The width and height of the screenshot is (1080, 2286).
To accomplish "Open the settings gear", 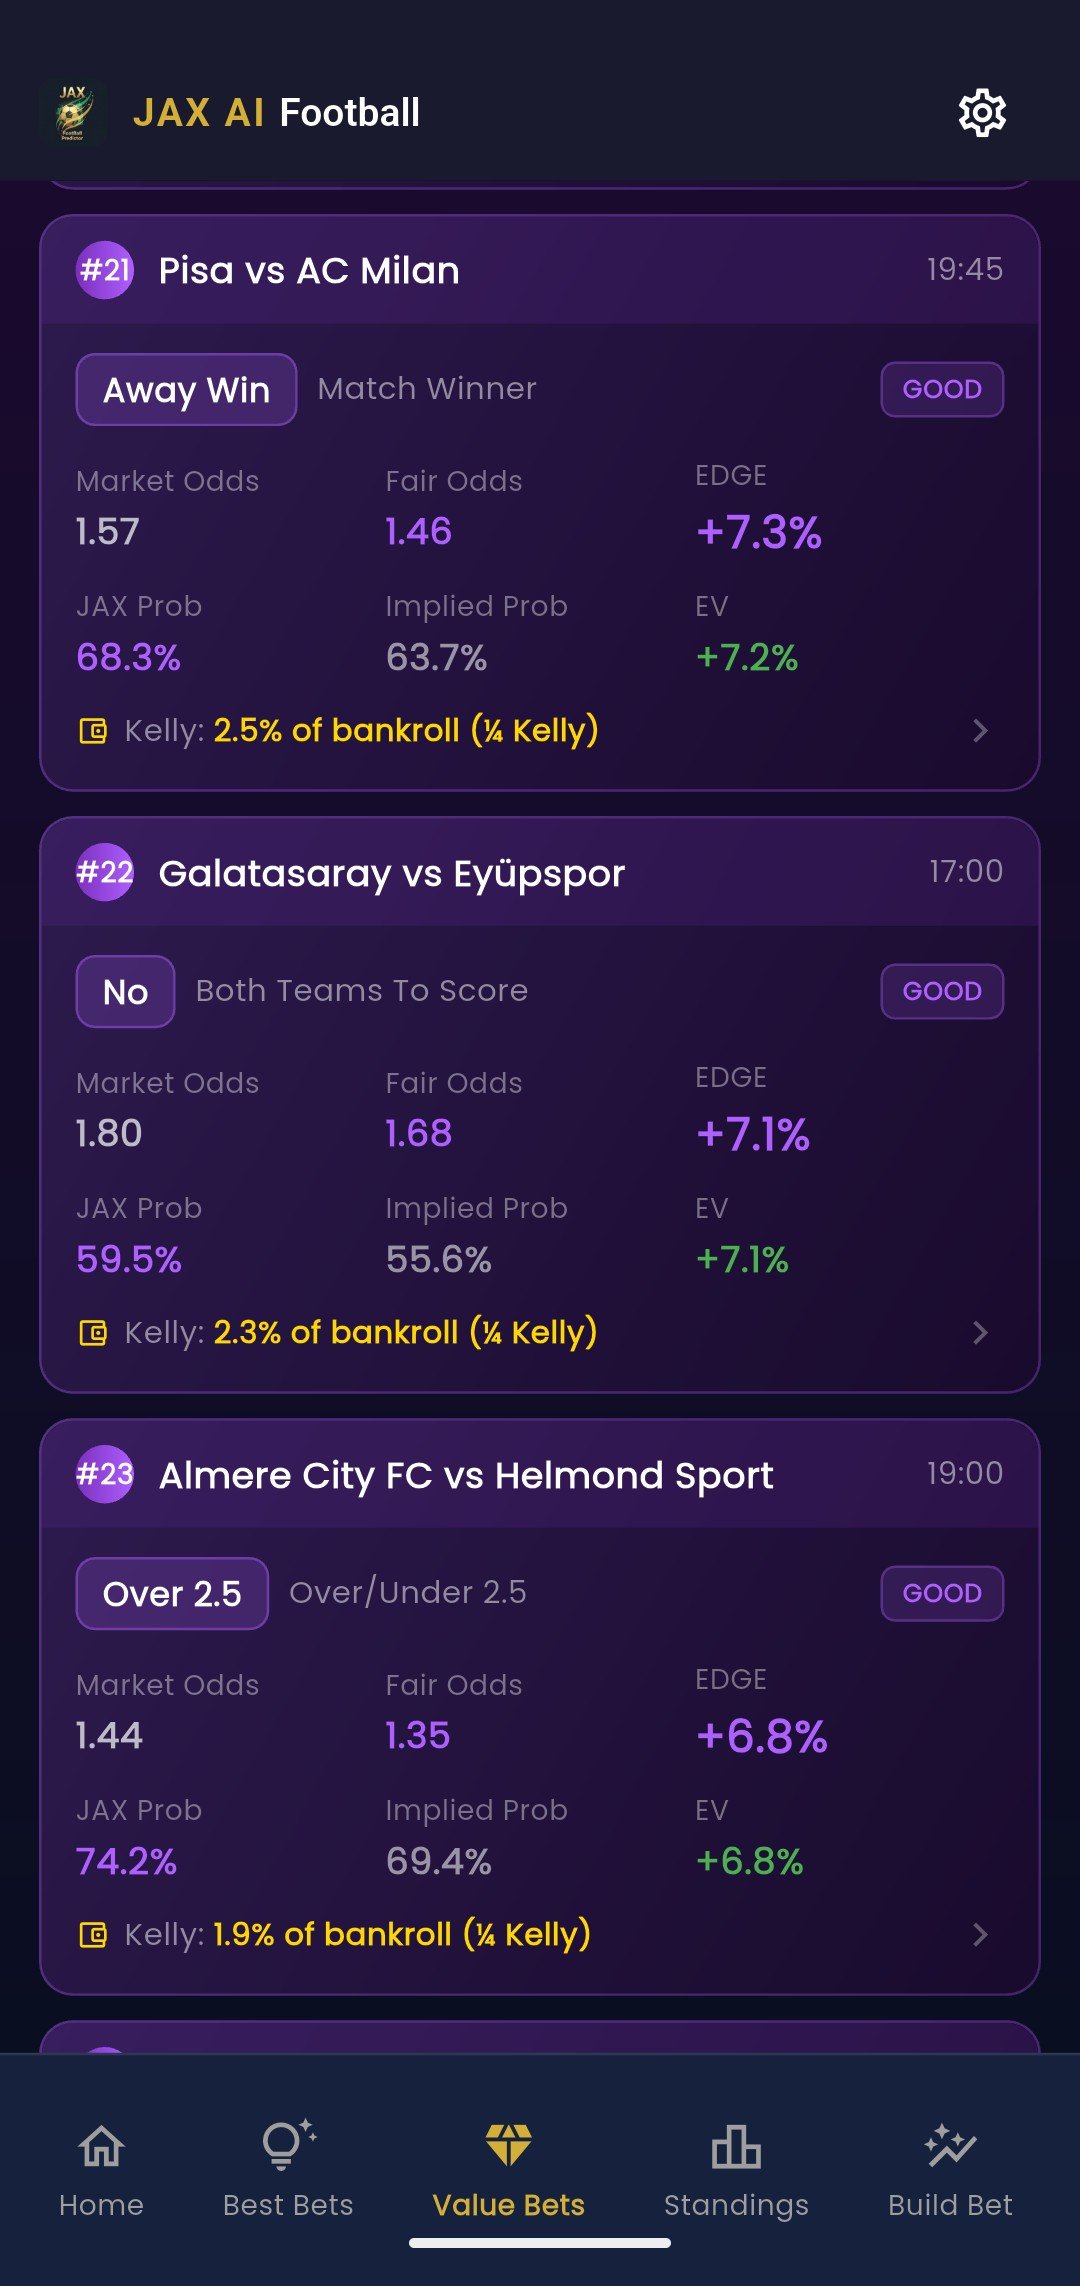I will 981,111.
